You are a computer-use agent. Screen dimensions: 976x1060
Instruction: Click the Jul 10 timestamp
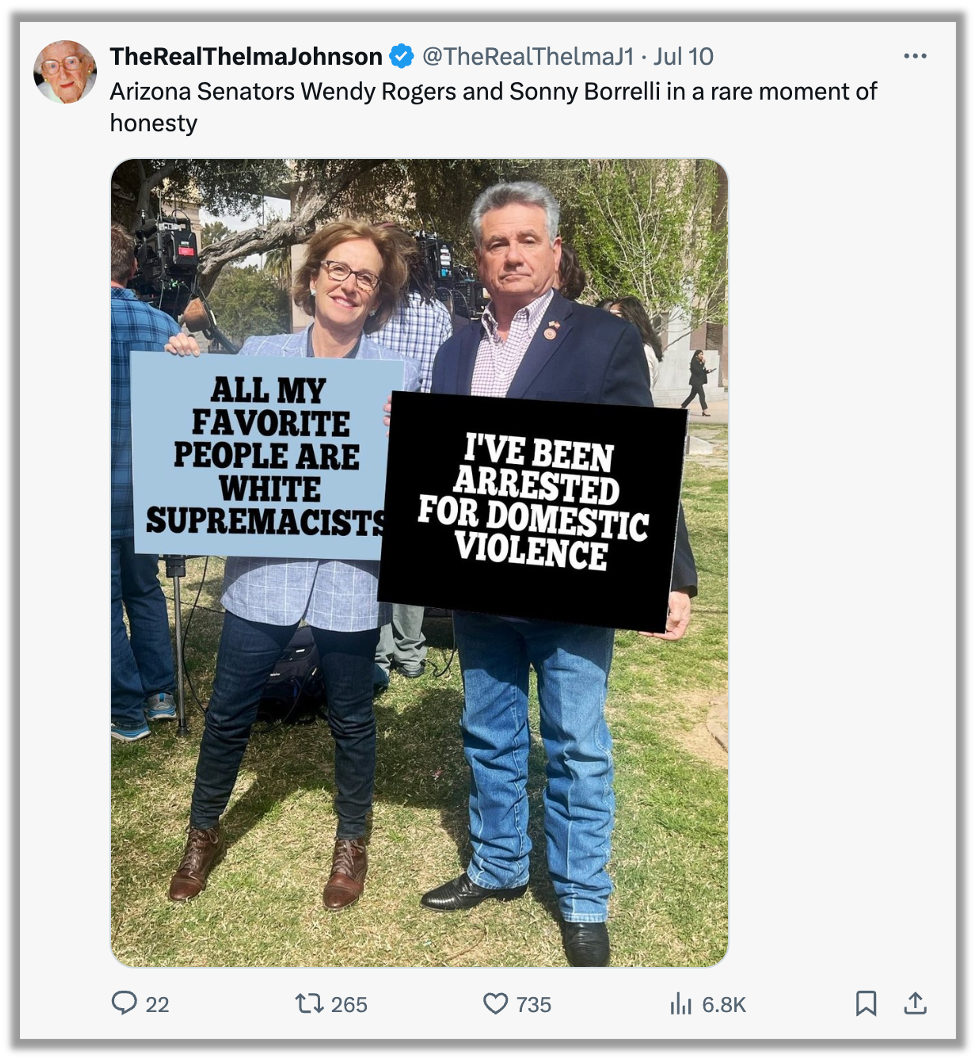[683, 57]
